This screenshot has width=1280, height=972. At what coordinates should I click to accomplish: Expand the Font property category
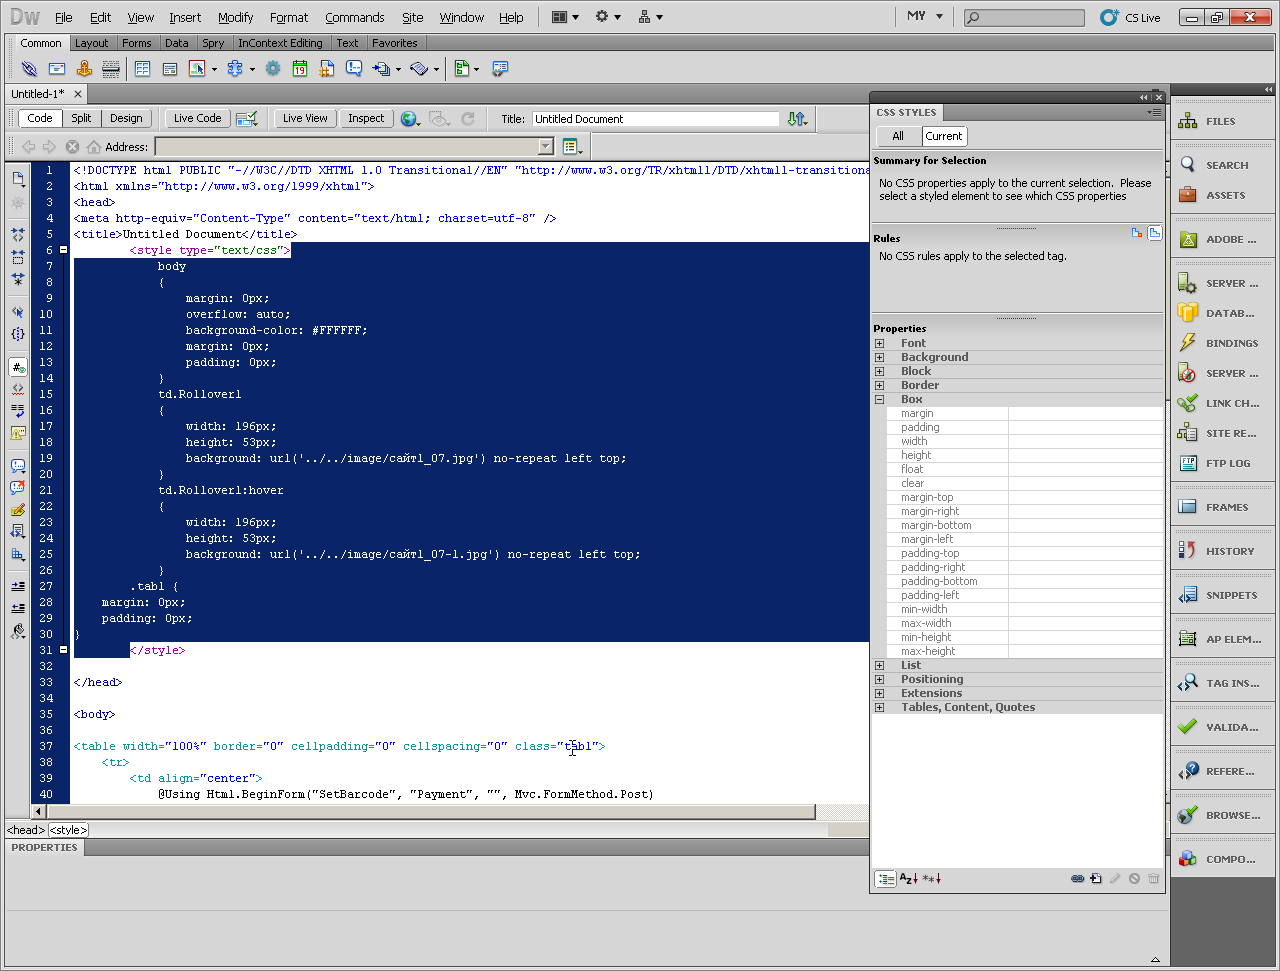pos(879,343)
